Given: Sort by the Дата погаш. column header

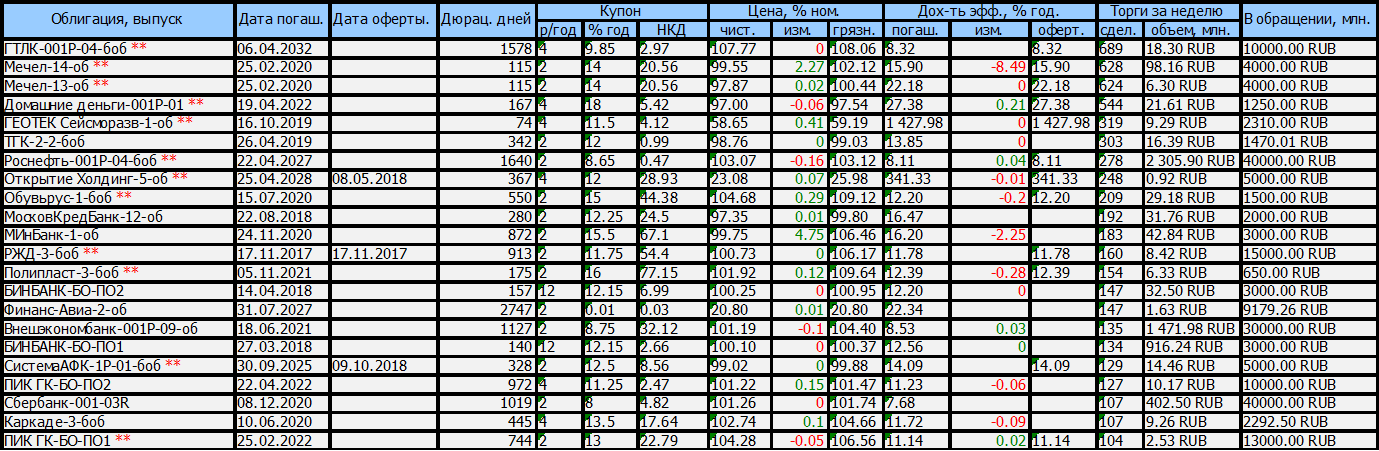Looking at the screenshot, I should (282, 20).
